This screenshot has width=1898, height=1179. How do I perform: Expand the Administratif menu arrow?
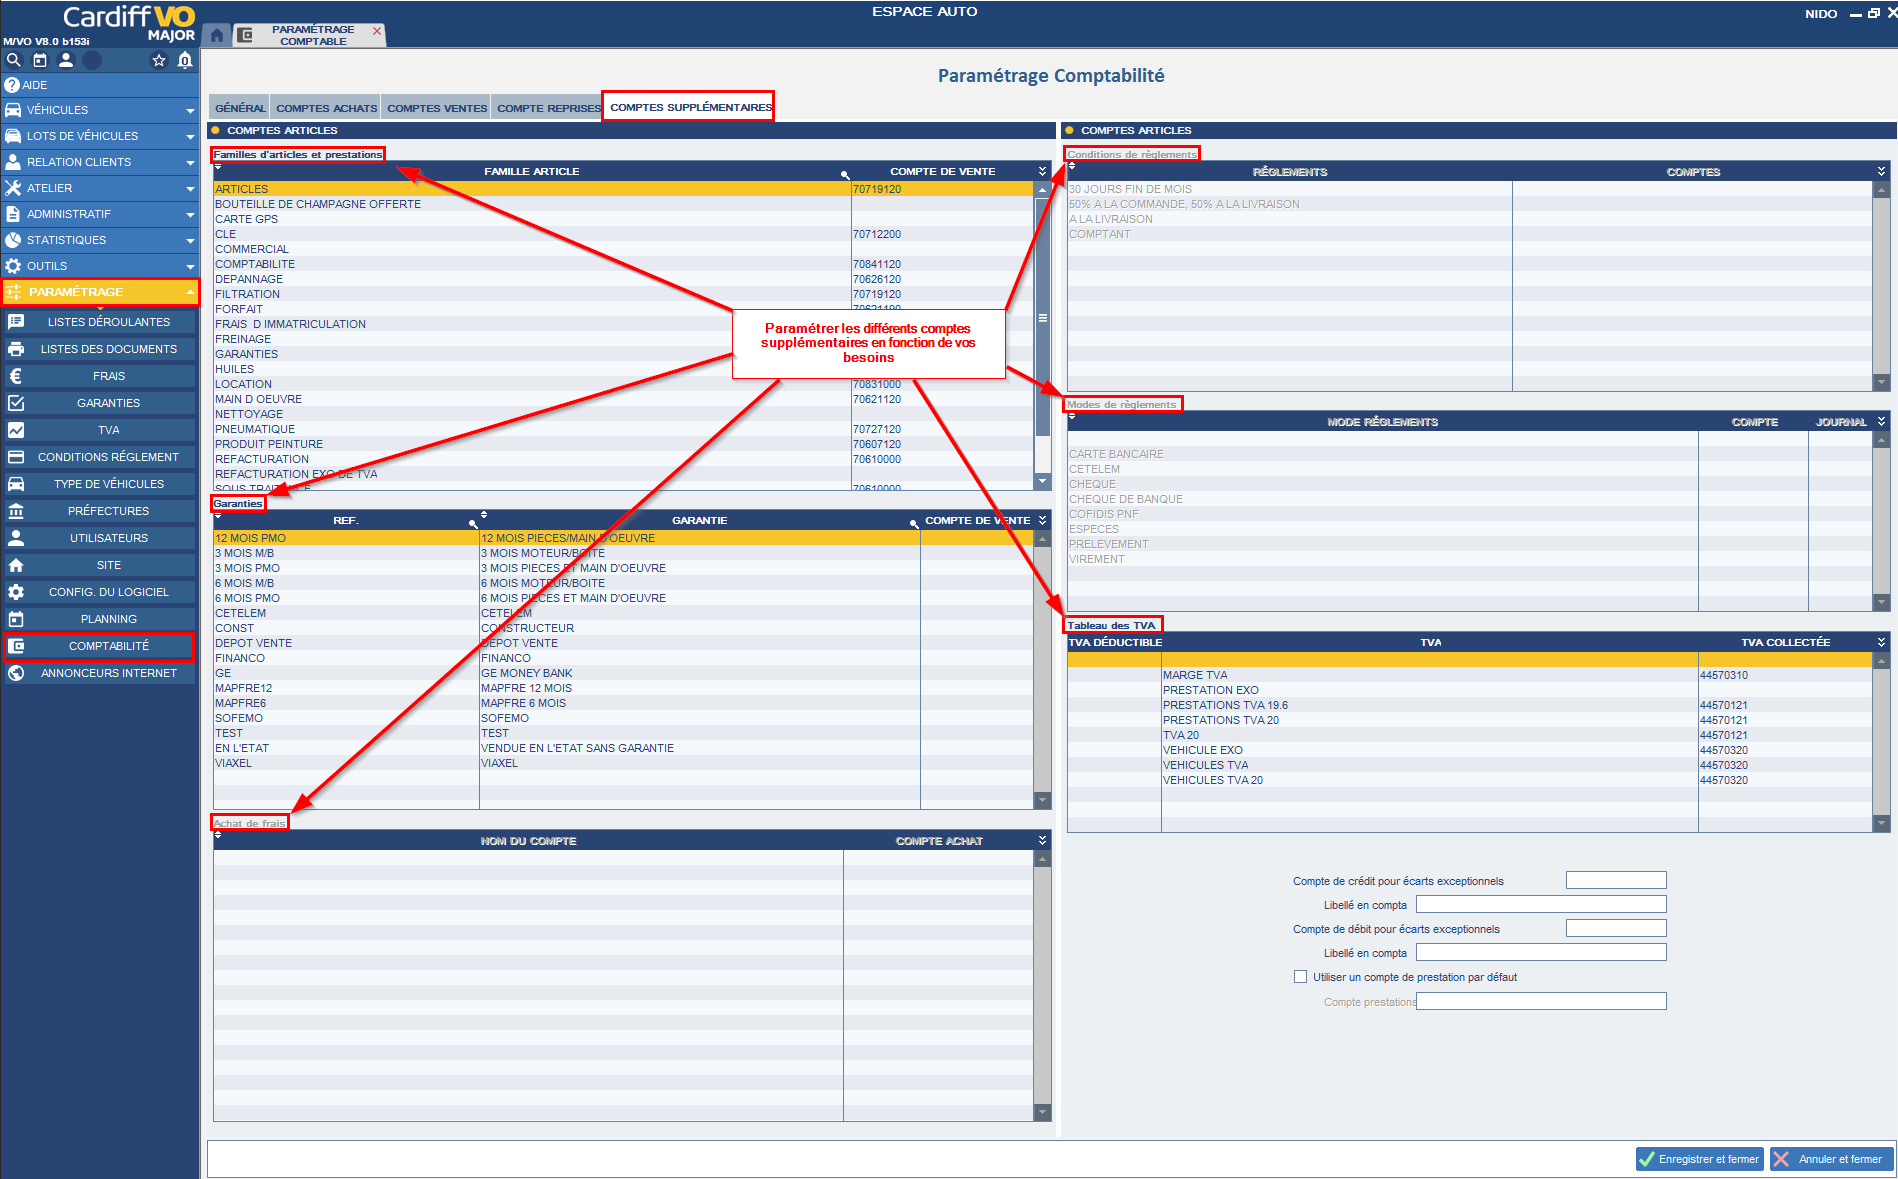coord(190,214)
